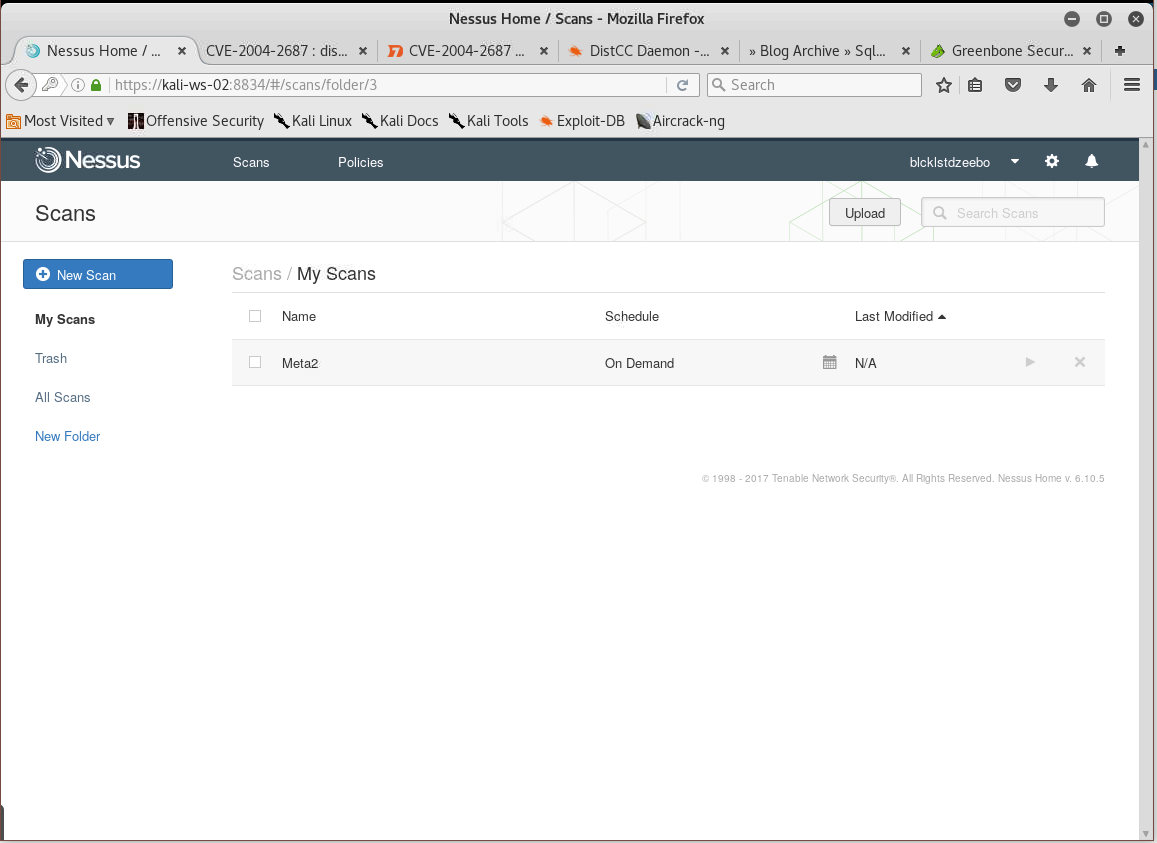The width and height of the screenshot is (1157, 843).
Task: Launch the Meta2 scan with play icon
Action: [1030, 362]
